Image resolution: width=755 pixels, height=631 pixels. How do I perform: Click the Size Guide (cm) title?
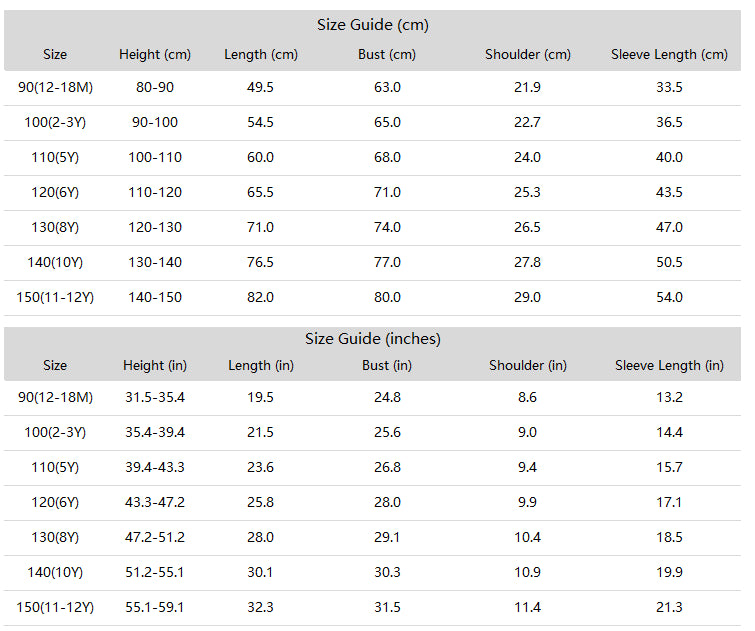pos(373,25)
